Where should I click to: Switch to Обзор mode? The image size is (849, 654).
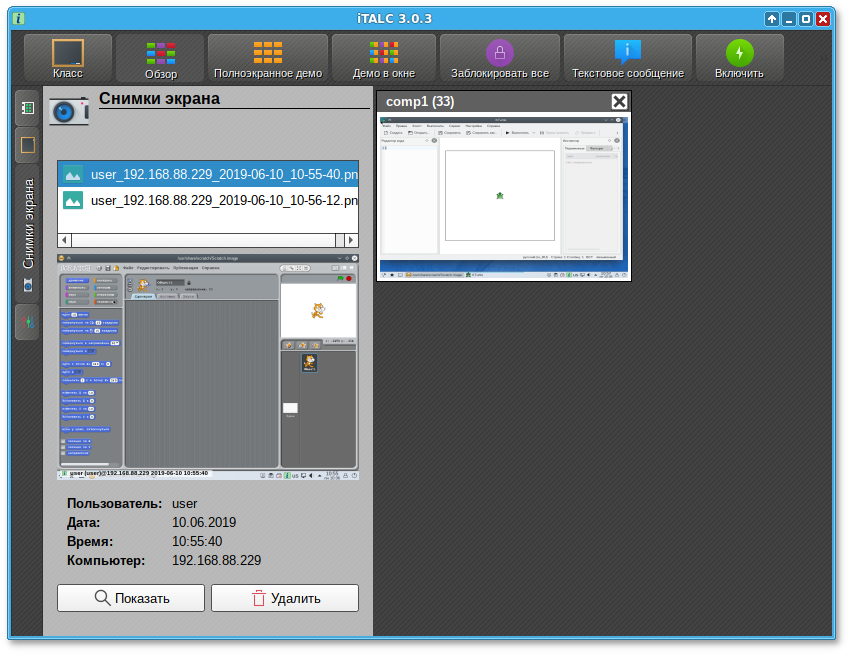(x=161, y=58)
